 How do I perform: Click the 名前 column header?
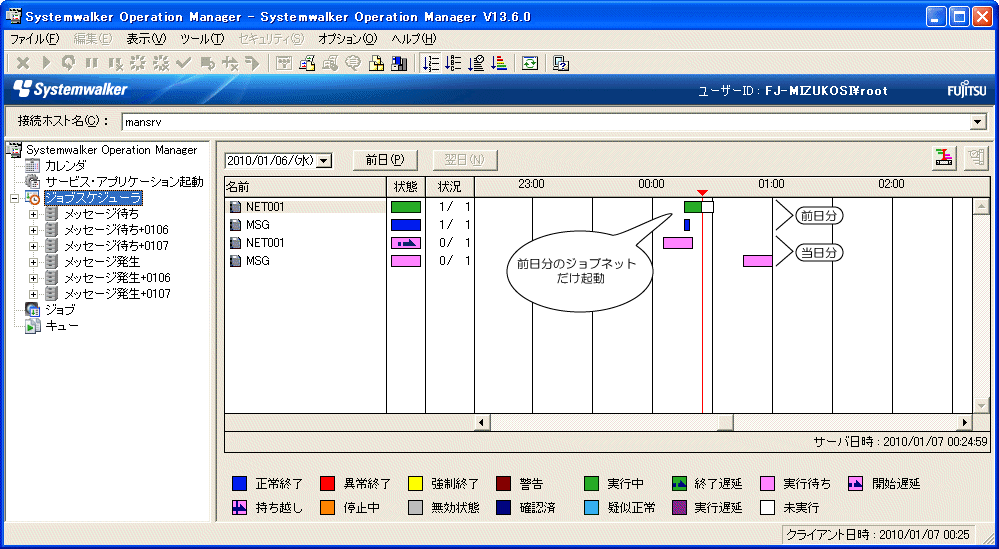(306, 187)
